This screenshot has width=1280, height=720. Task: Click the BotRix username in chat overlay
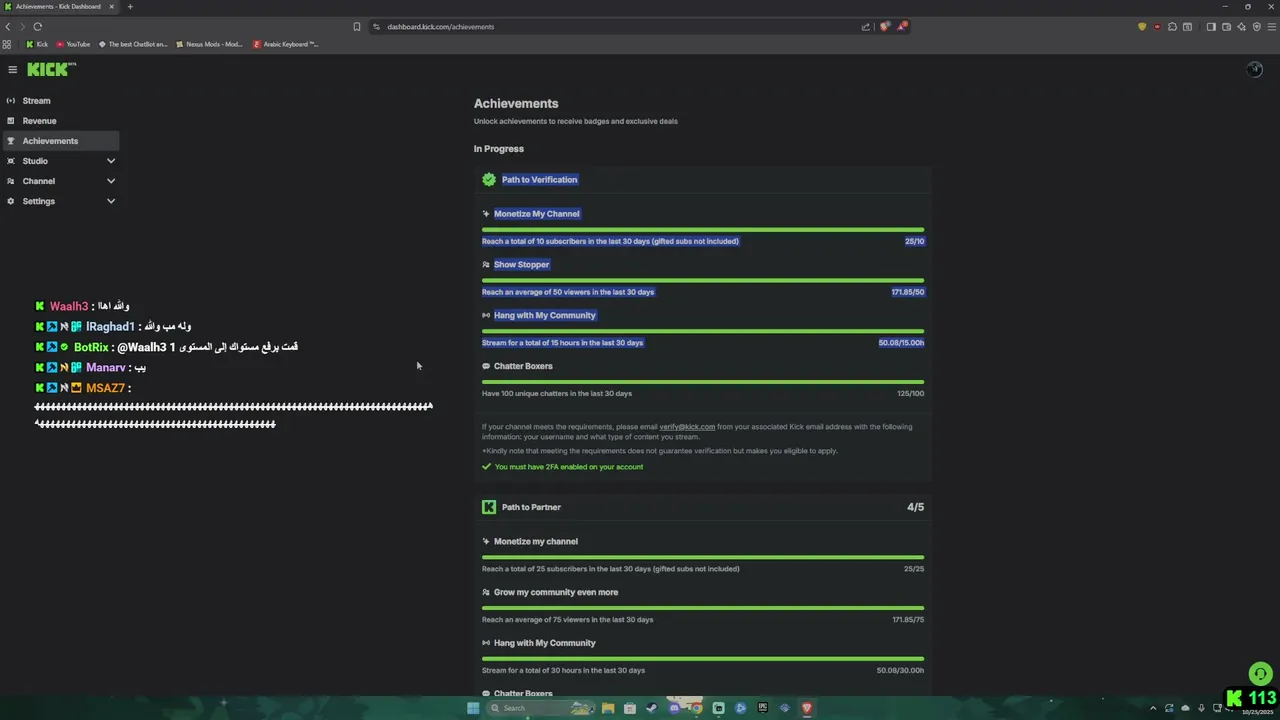click(91, 347)
